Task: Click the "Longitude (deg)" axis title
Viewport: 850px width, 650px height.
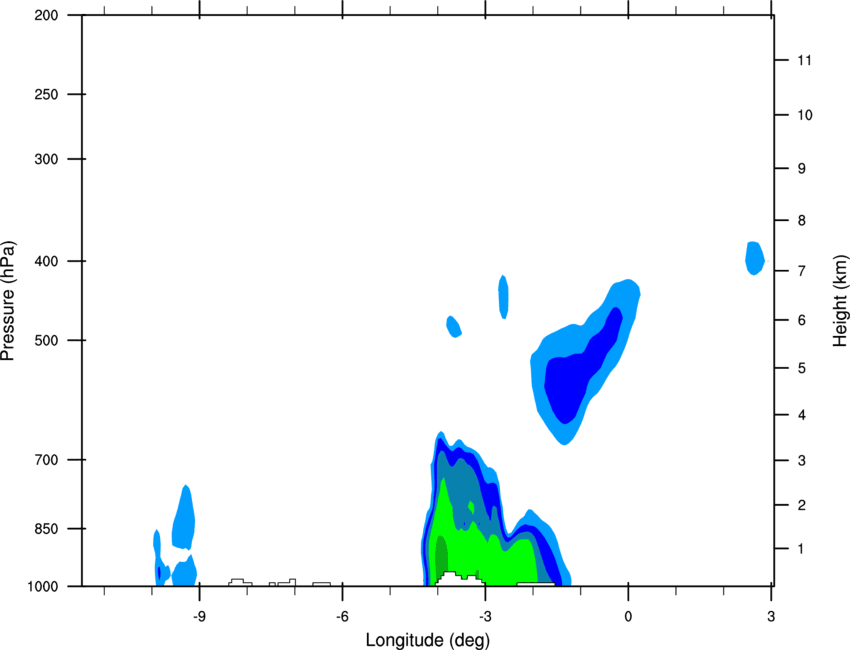Action: tap(428, 640)
